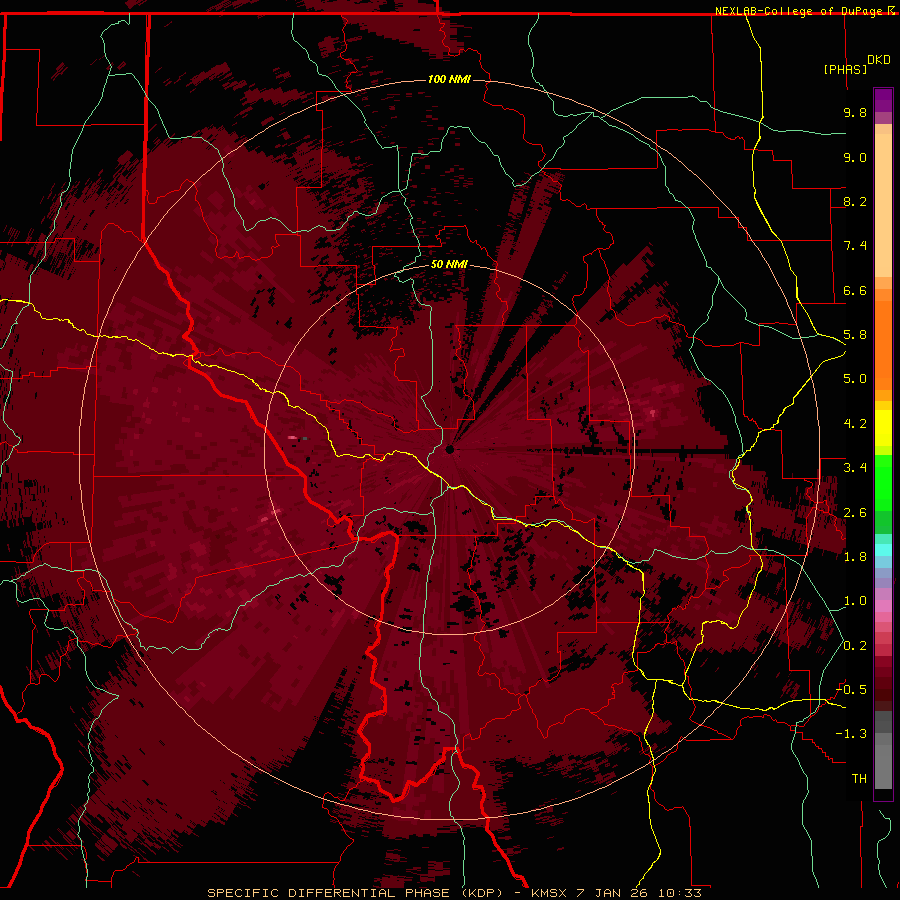
Task: Click the -0.5 value on color scale
Action: tap(851, 690)
